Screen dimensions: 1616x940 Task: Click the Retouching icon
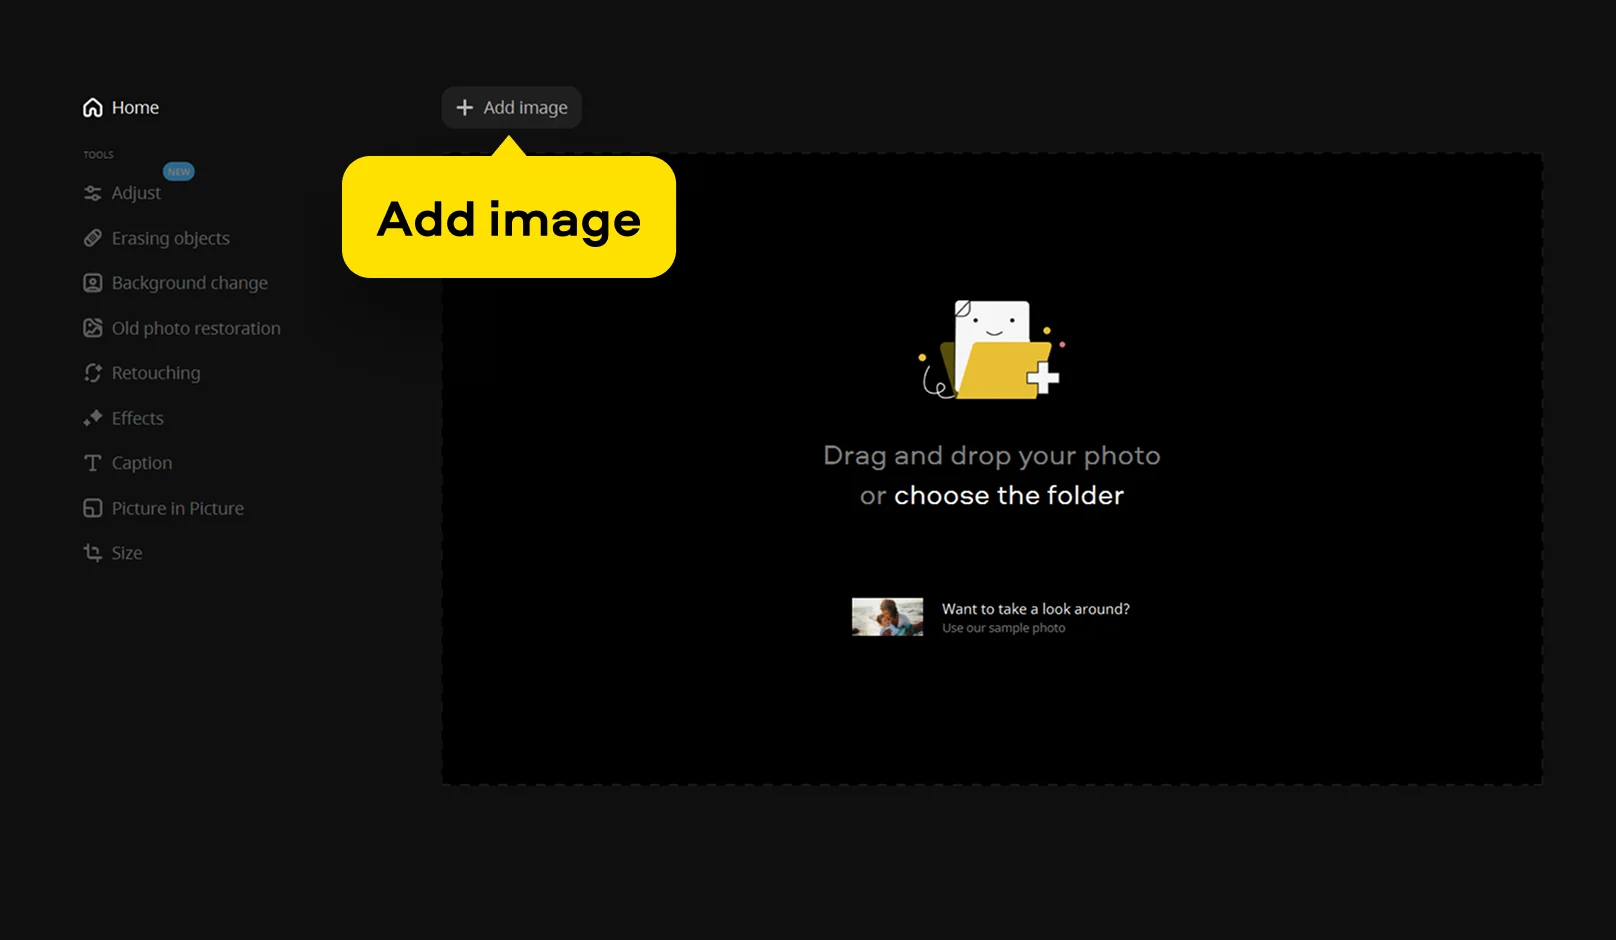pyautogui.click(x=93, y=373)
